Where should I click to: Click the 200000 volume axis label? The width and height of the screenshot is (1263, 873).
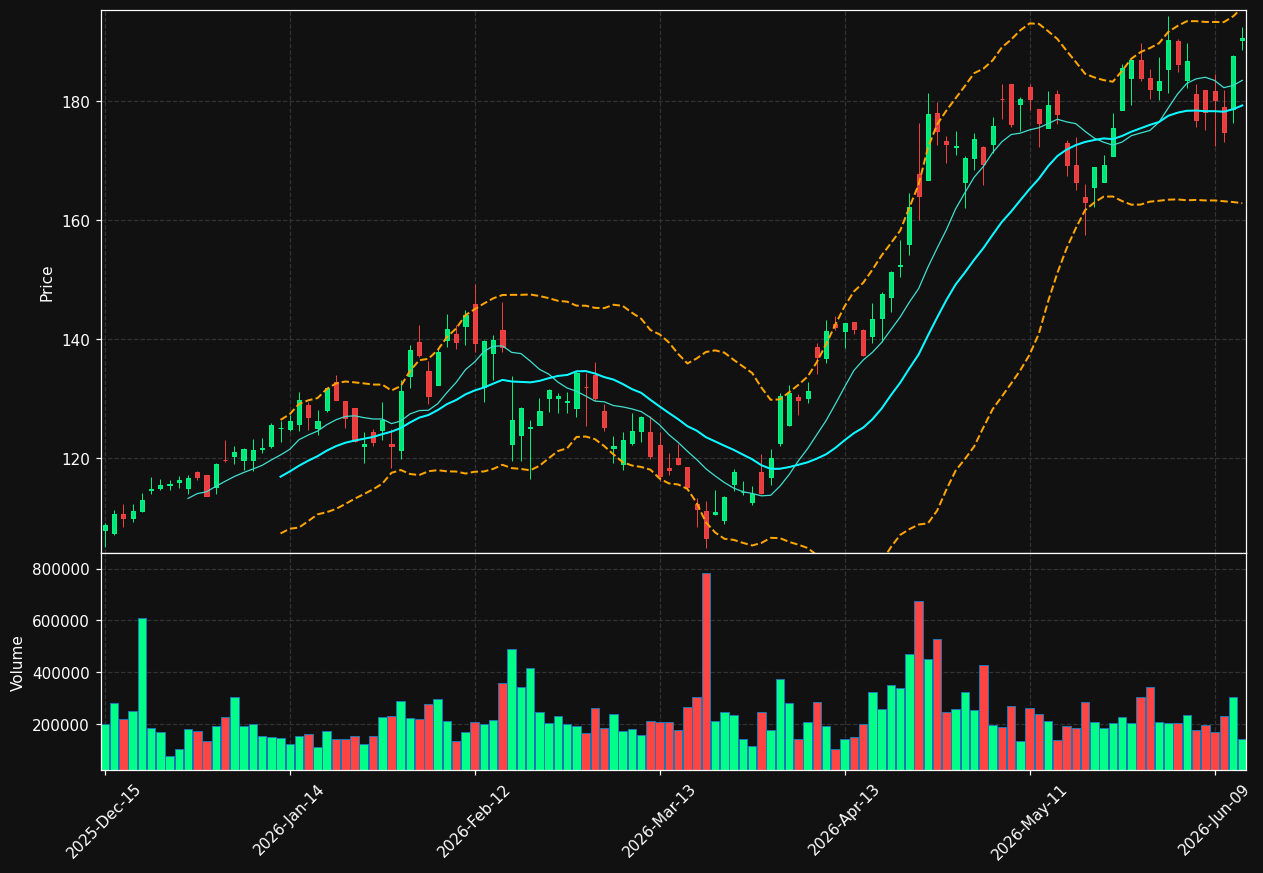tap(63, 725)
